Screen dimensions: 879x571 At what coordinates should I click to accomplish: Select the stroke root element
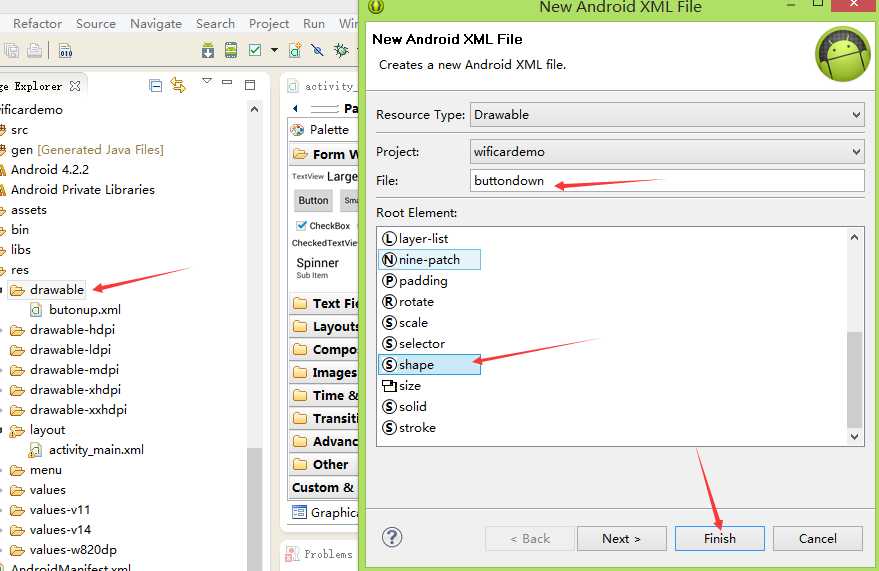(409, 428)
